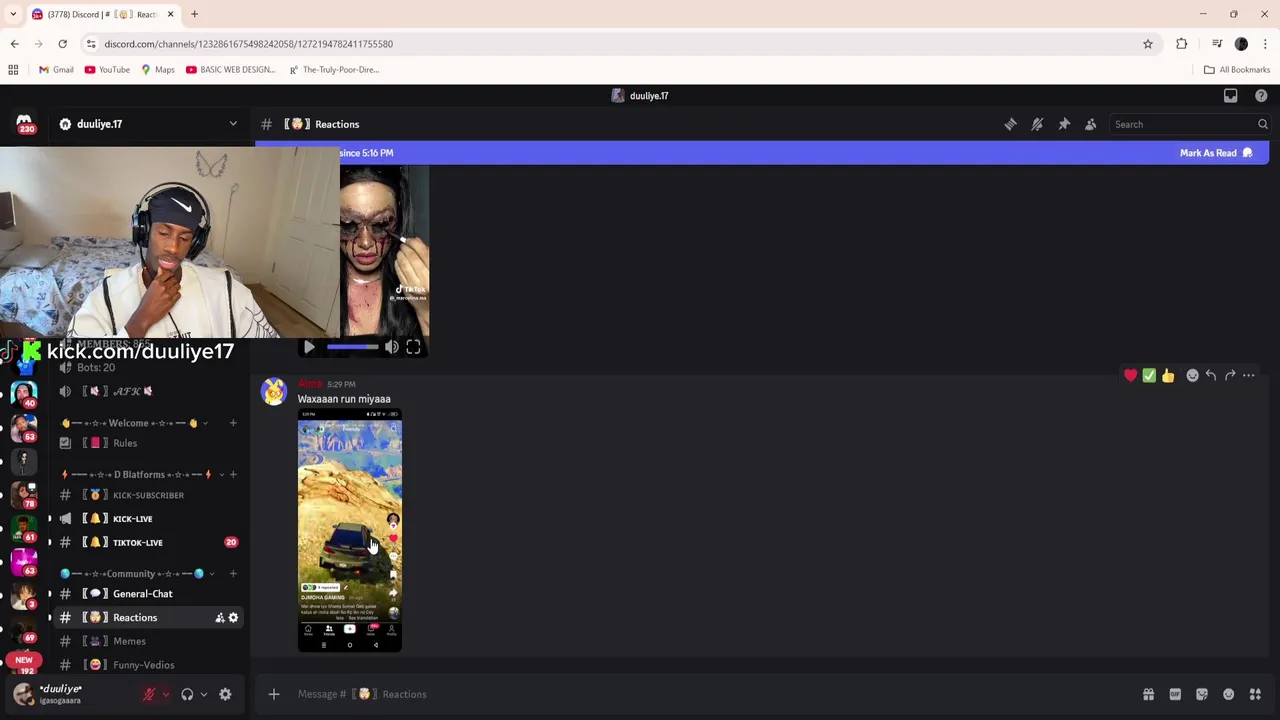Open the car game screenshot thumbnail
Screen dimensions: 1280x720
click(x=350, y=530)
